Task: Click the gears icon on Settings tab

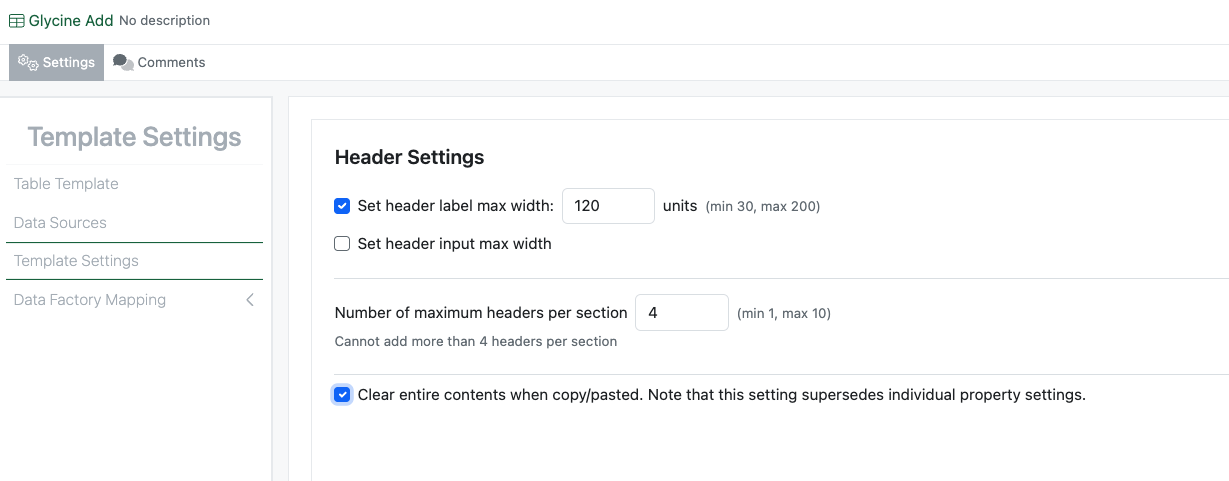Action: (x=28, y=62)
